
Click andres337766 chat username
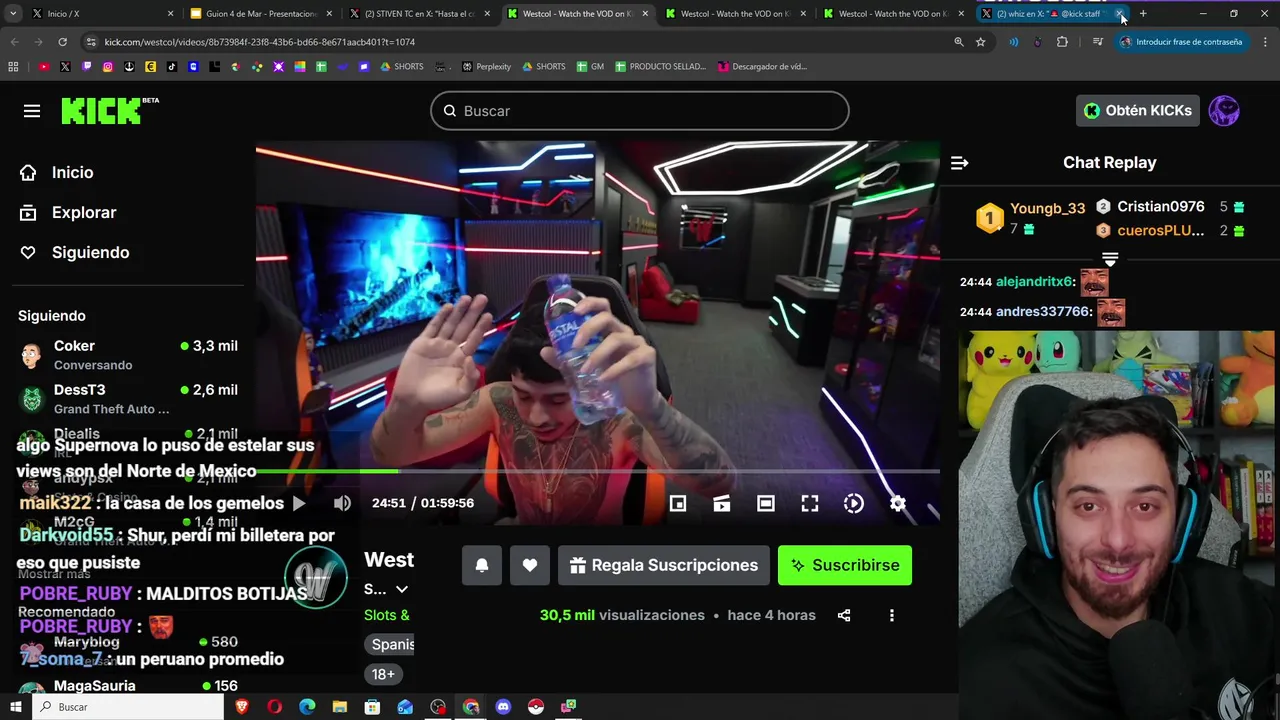click(1043, 312)
